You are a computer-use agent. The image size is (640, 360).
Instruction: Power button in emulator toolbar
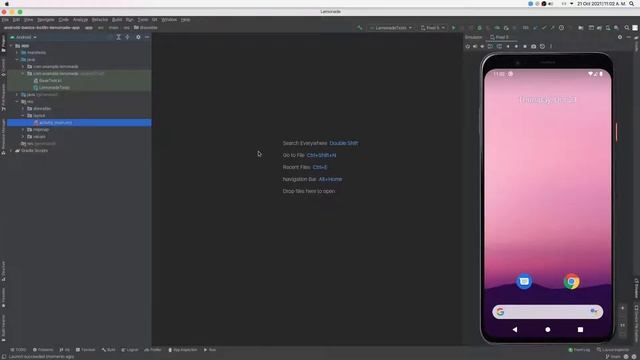tap(468, 47)
